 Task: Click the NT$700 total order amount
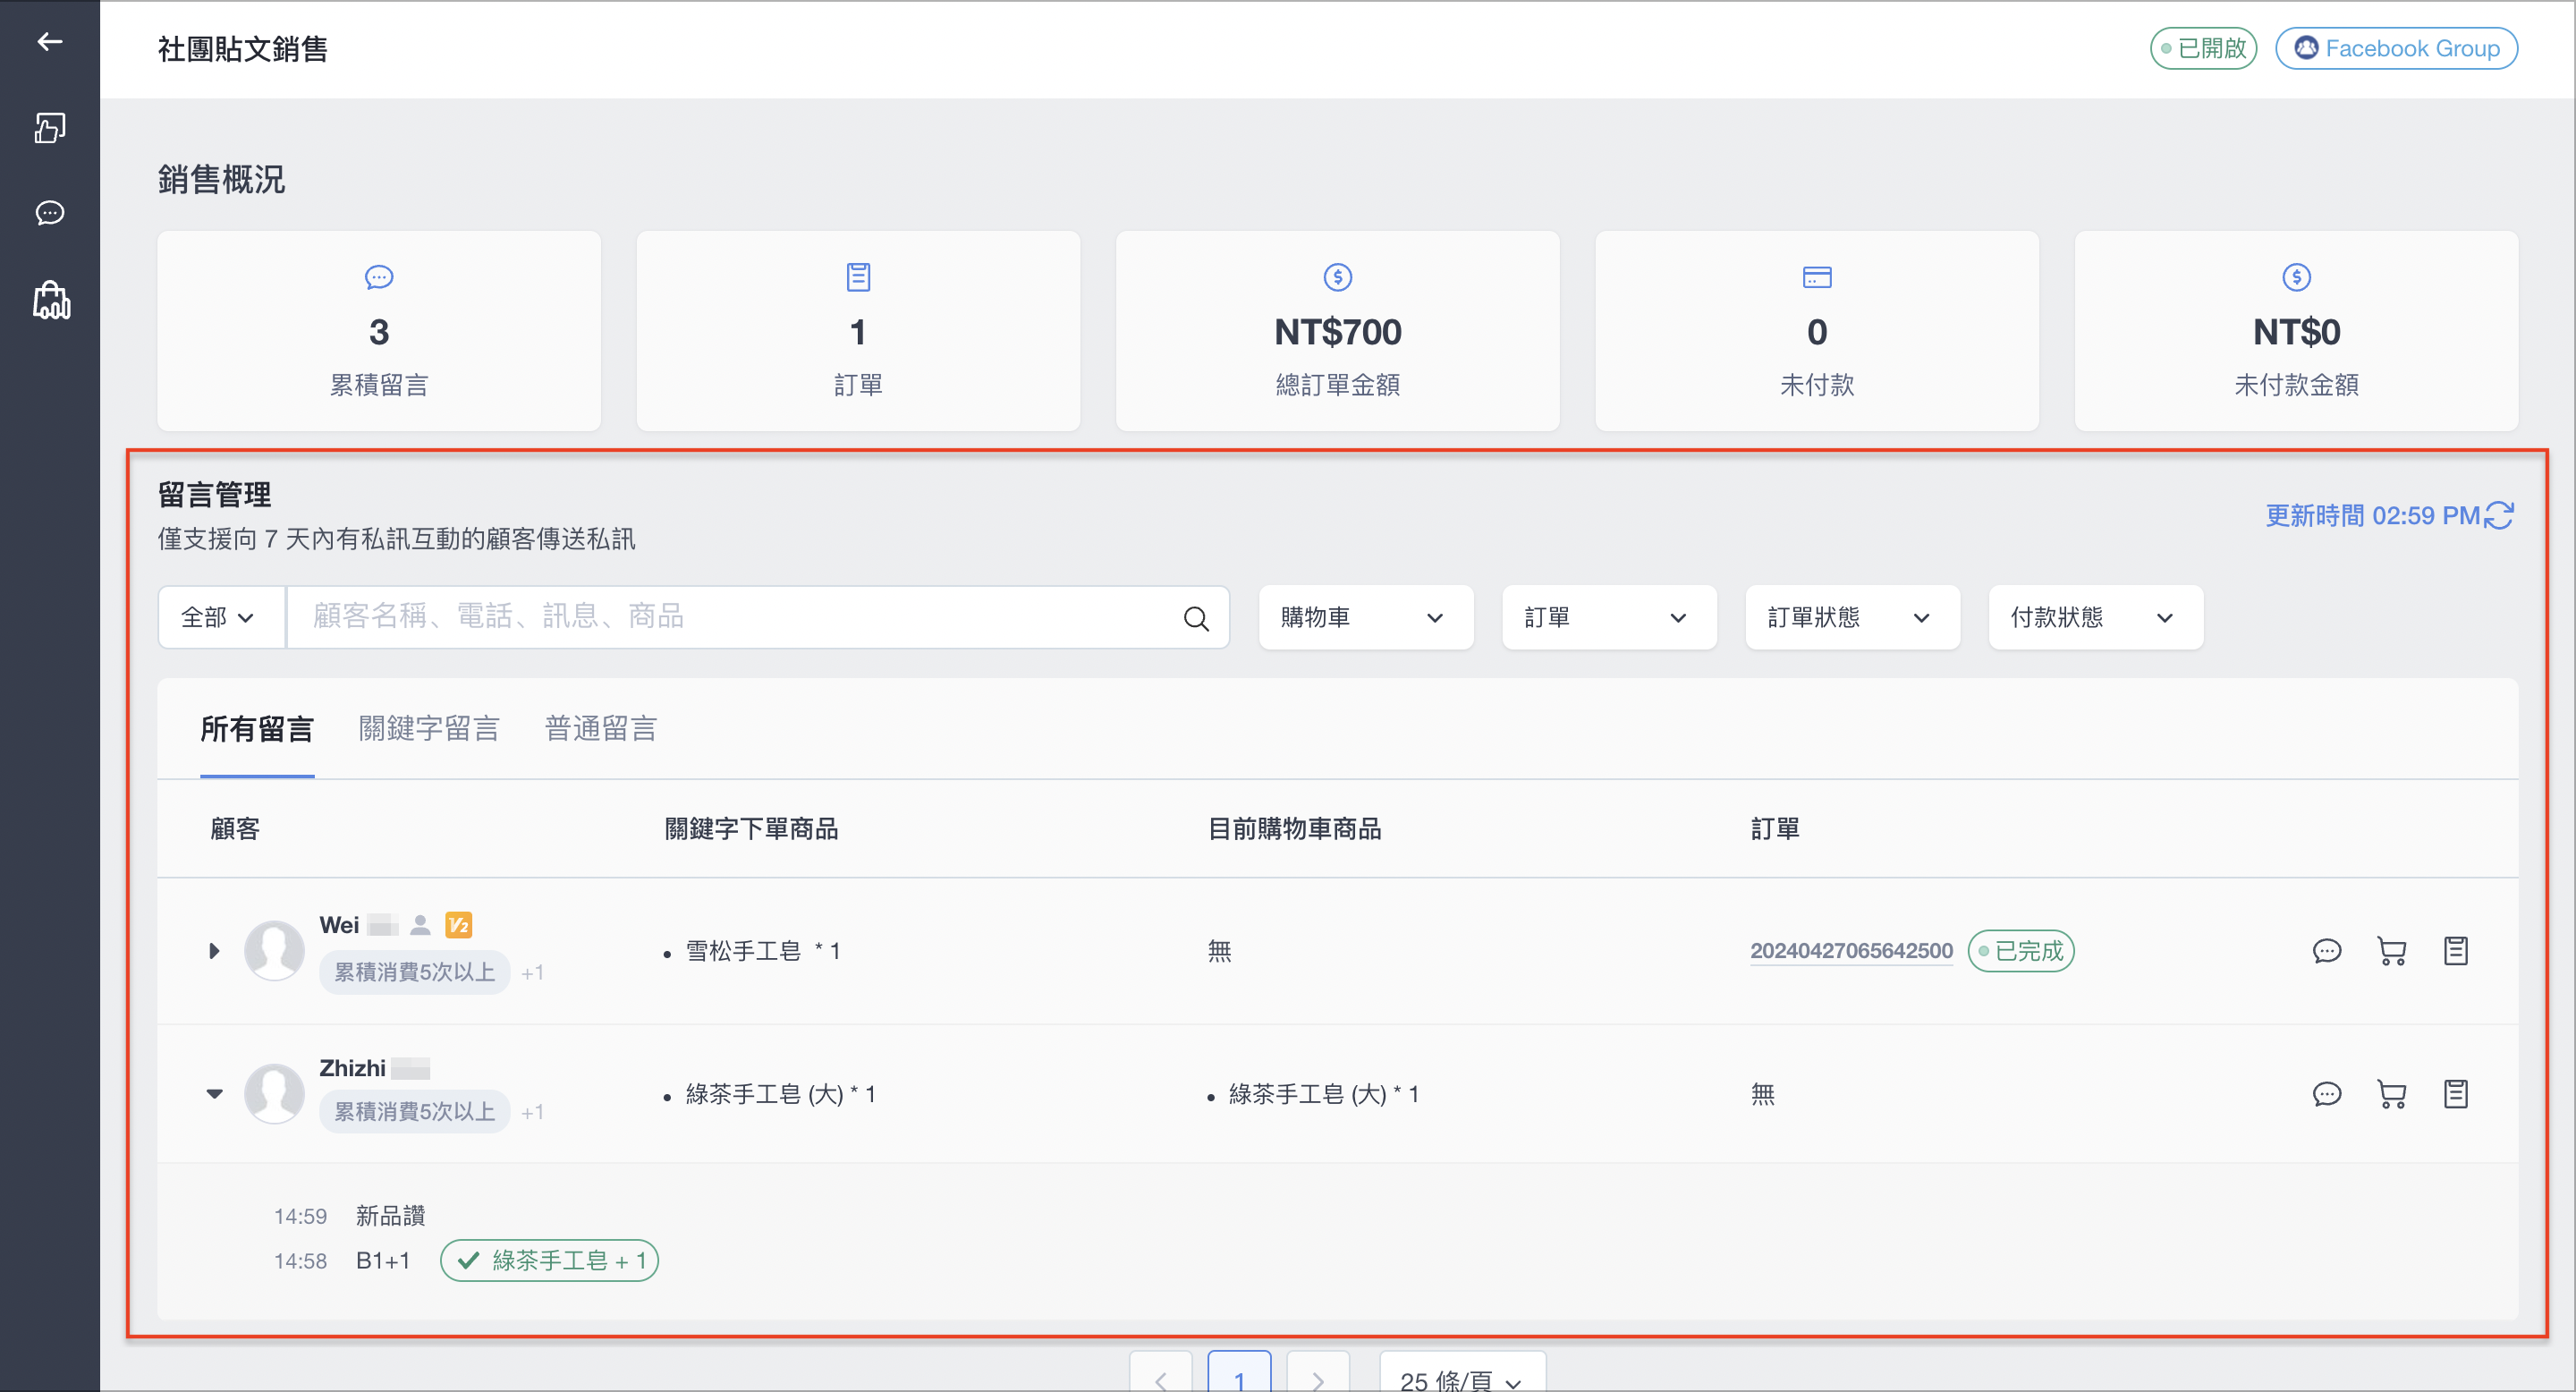(1338, 332)
